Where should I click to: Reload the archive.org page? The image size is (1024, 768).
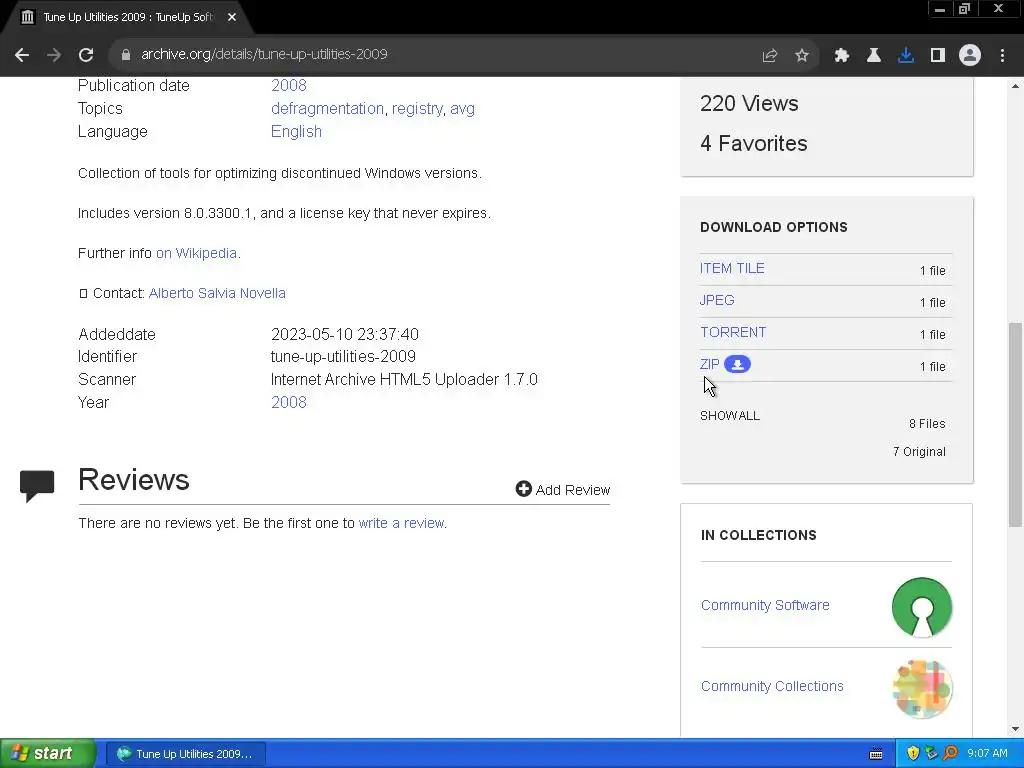[x=86, y=55]
